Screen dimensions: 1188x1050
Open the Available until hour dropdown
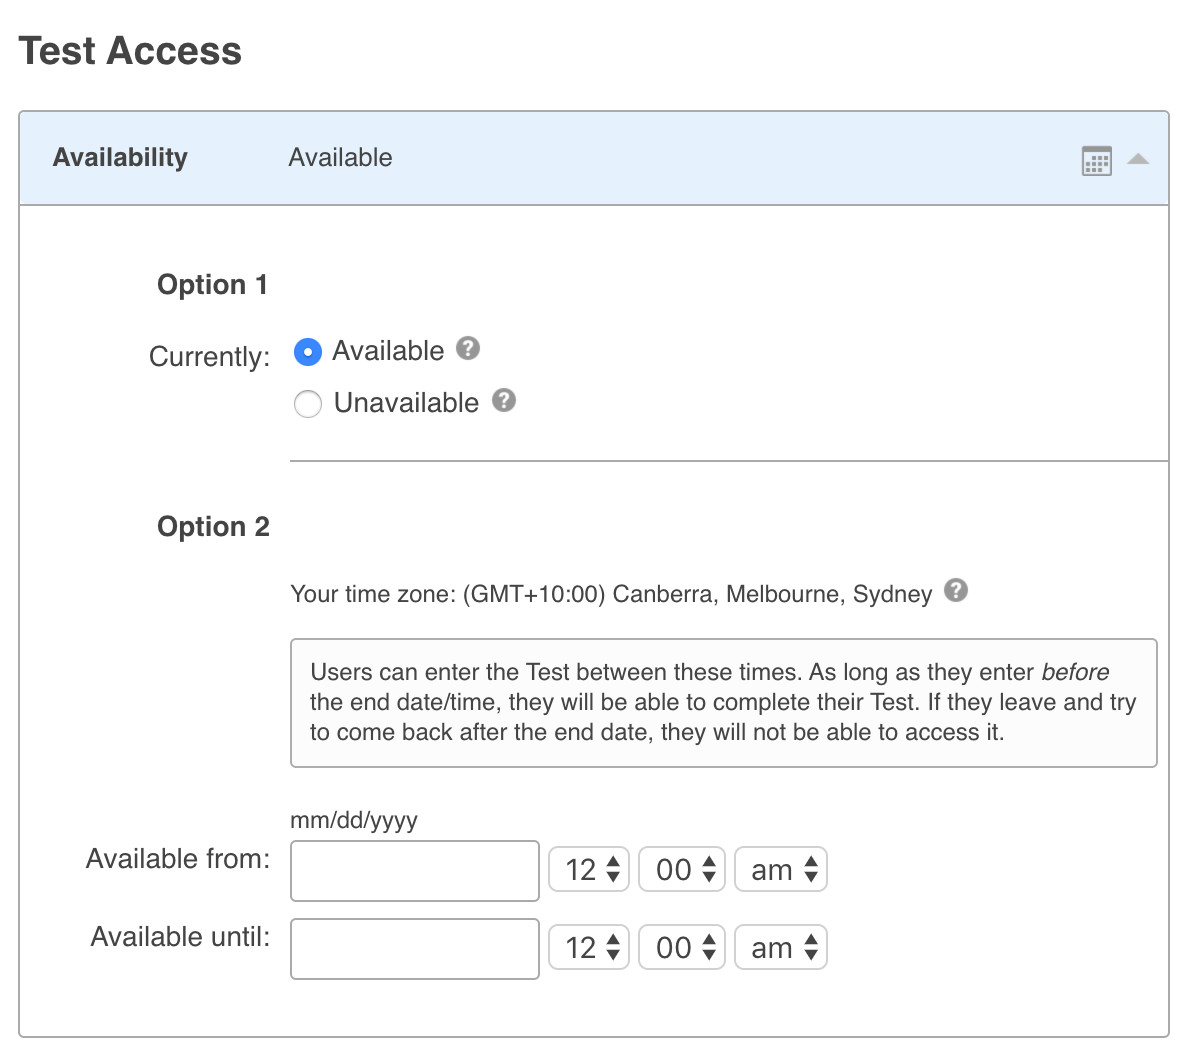click(x=590, y=948)
